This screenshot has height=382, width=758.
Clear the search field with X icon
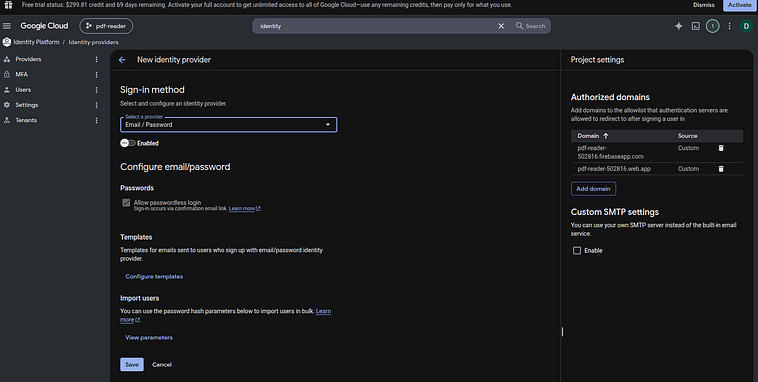[501, 26]
